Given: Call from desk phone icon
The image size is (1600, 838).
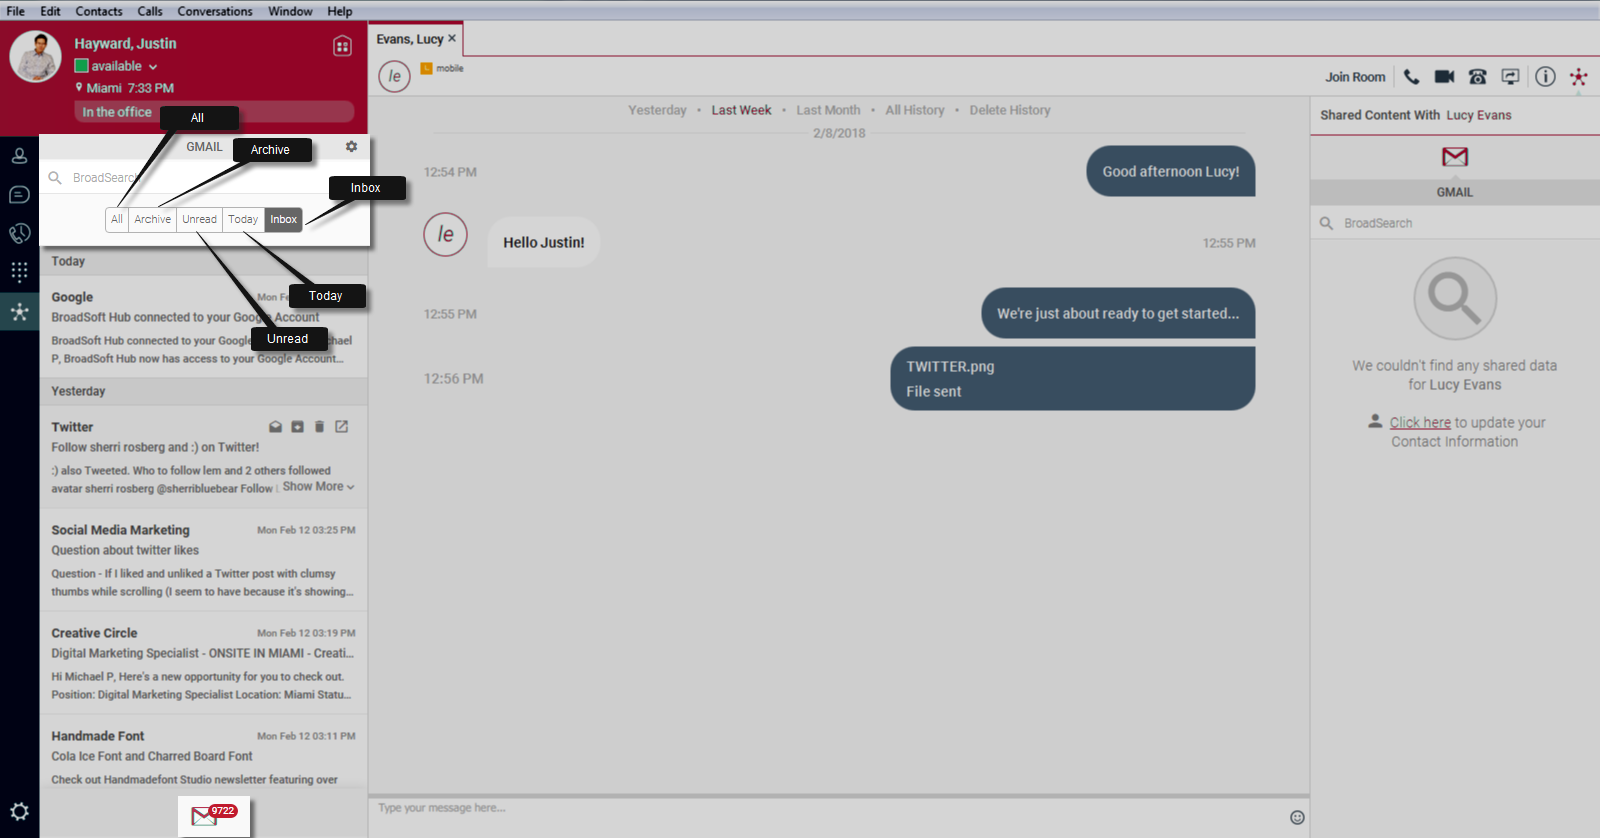Looking at the screenshot, I should click(1477, 77).
